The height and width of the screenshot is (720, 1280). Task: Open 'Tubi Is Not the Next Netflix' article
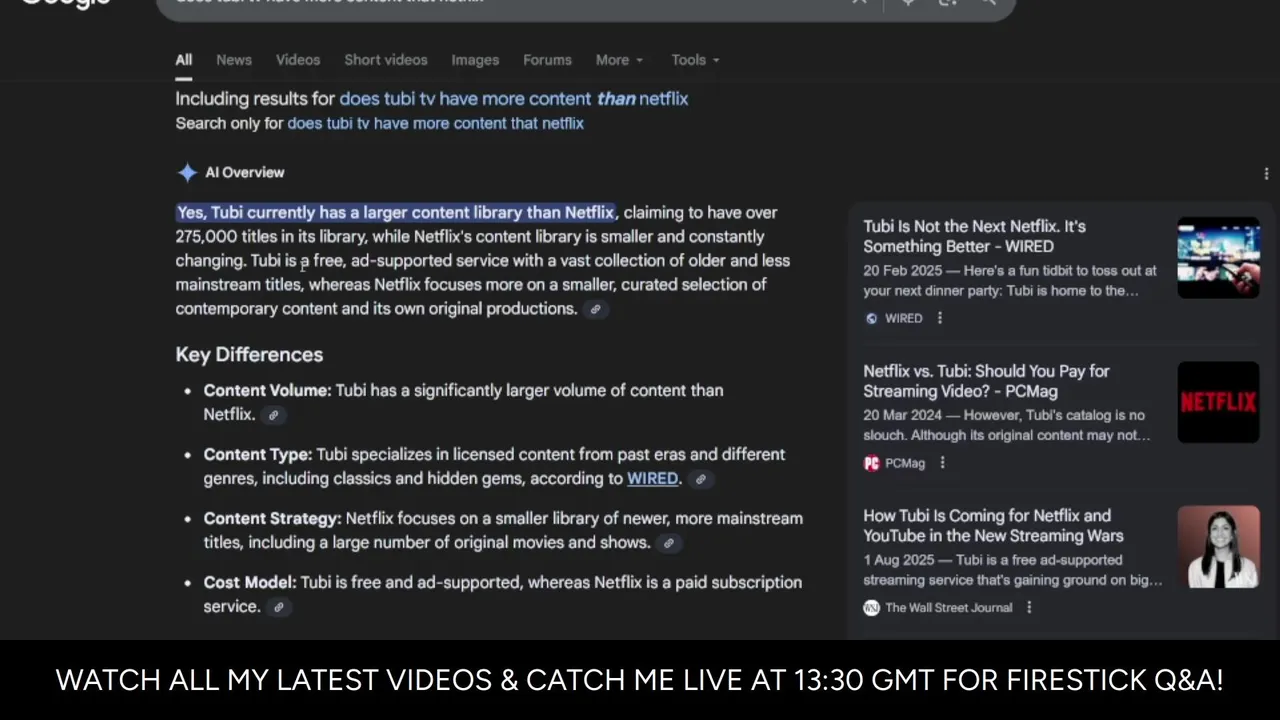(x=974, y=236)
